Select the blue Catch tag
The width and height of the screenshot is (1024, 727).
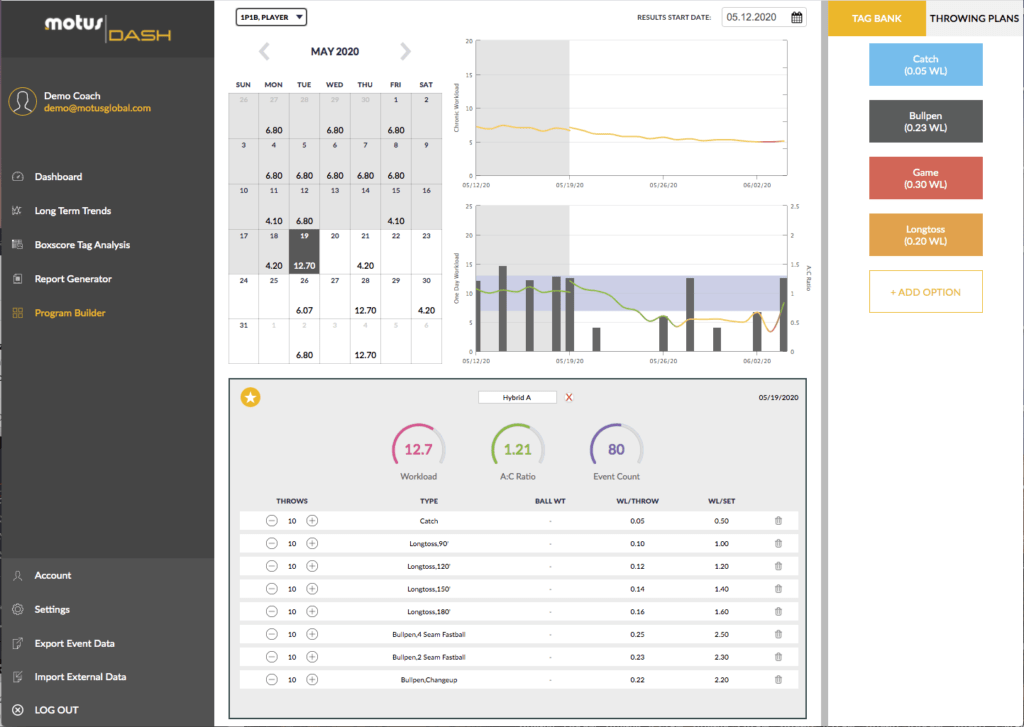point(925,65)
